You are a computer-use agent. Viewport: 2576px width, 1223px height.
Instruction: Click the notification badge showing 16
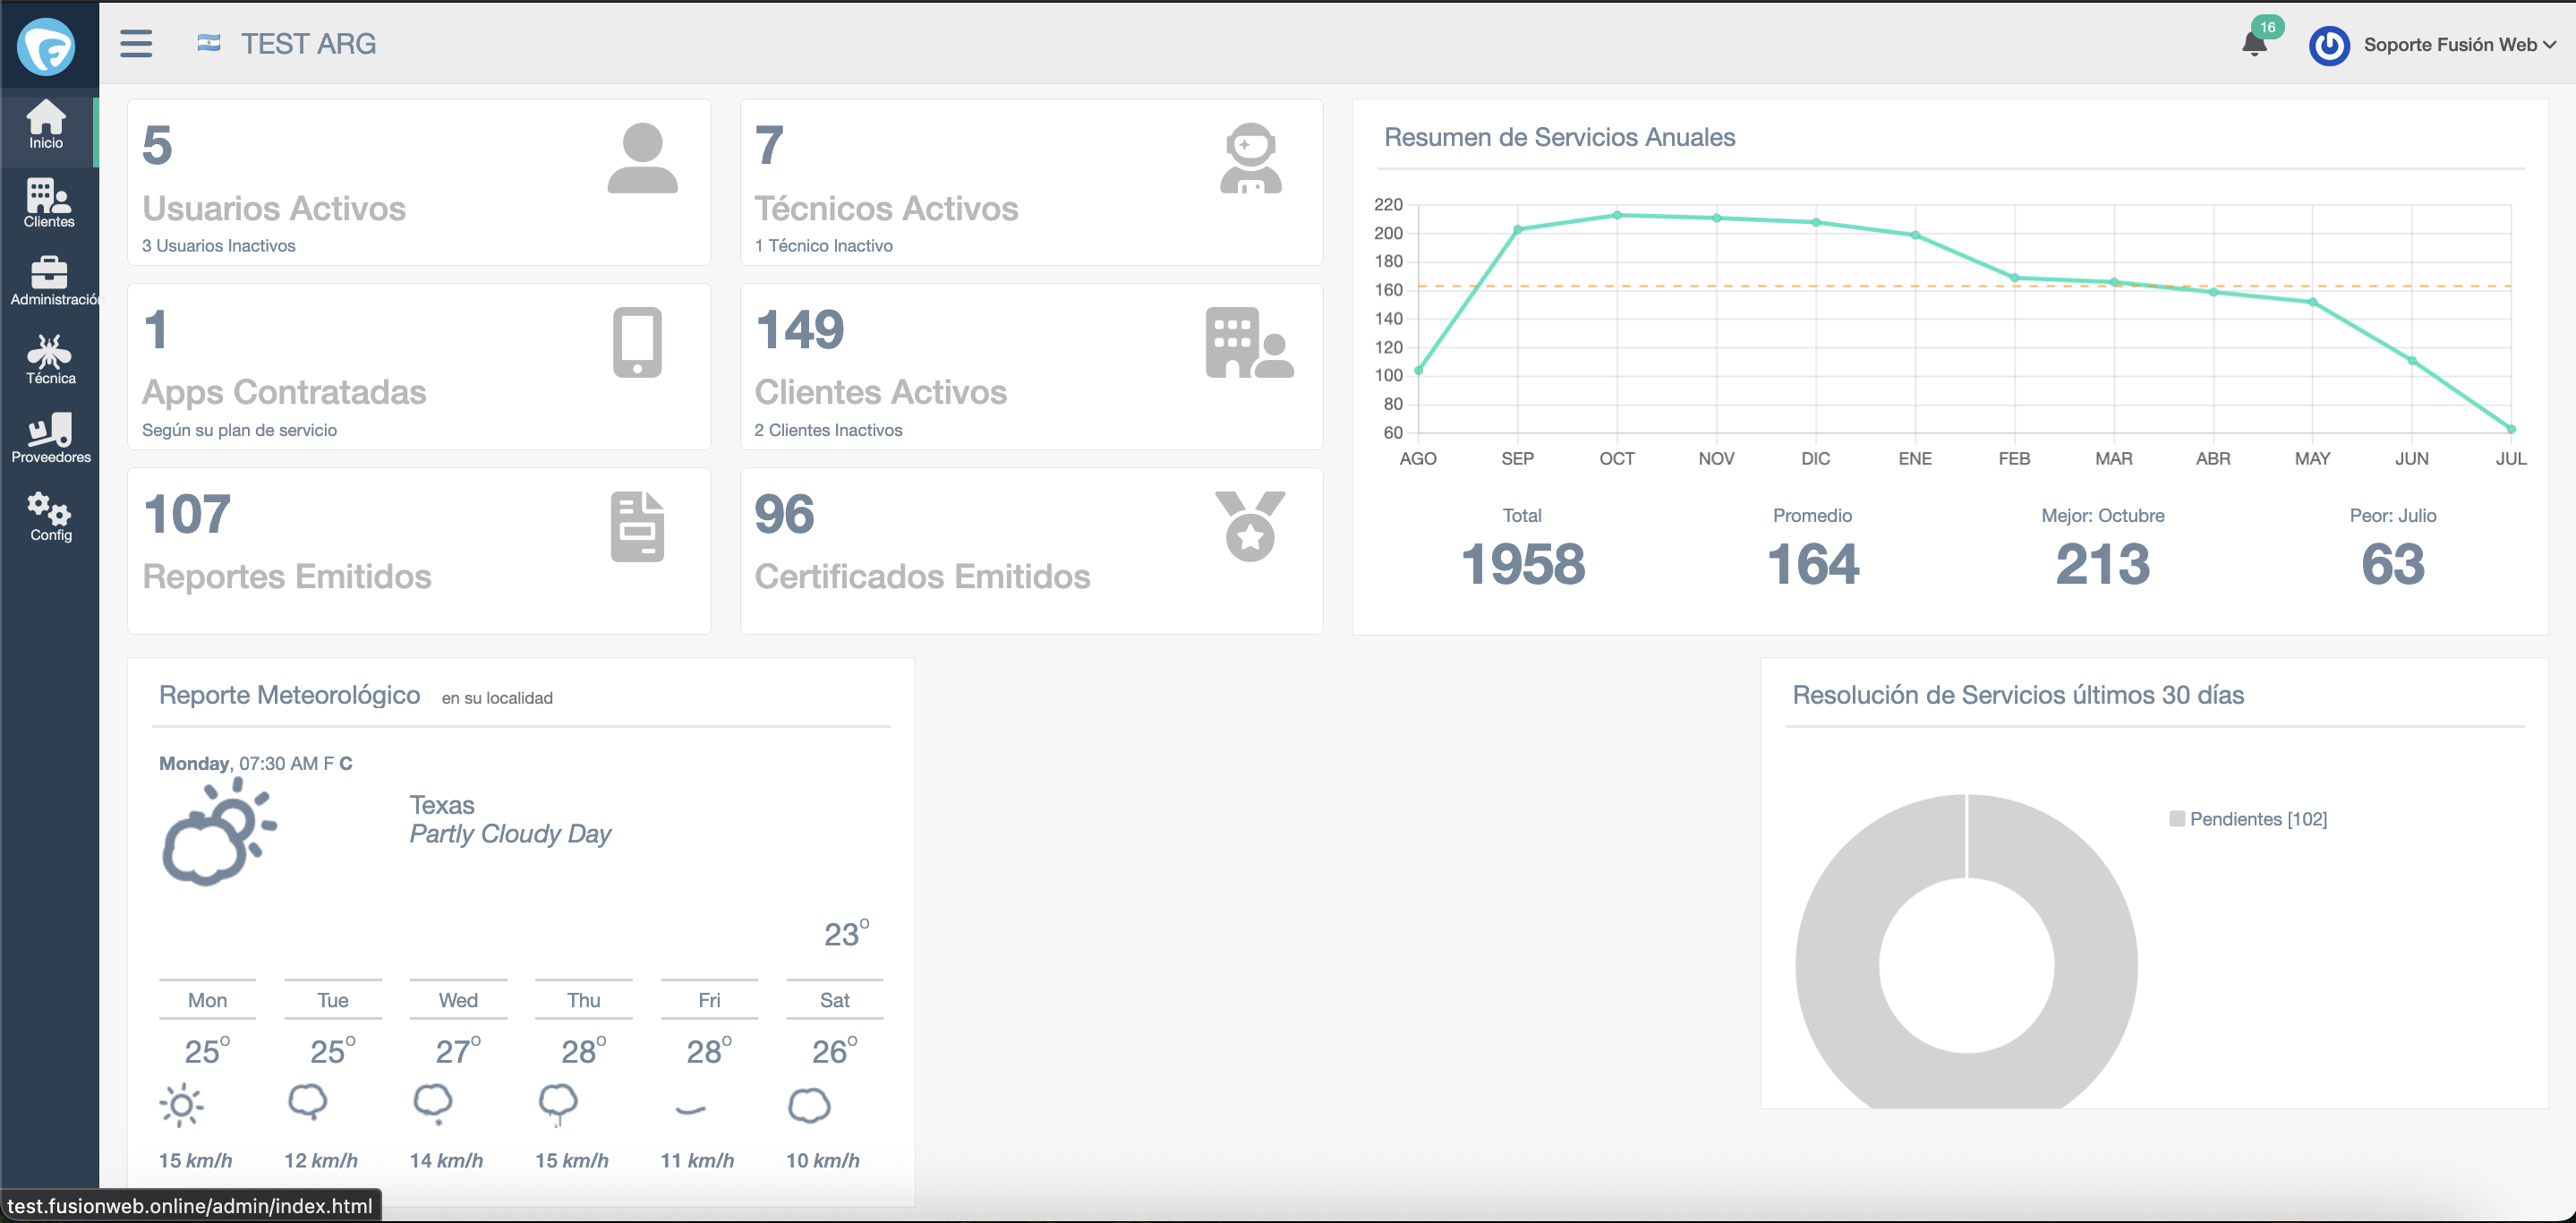(x=2267, y=27)
